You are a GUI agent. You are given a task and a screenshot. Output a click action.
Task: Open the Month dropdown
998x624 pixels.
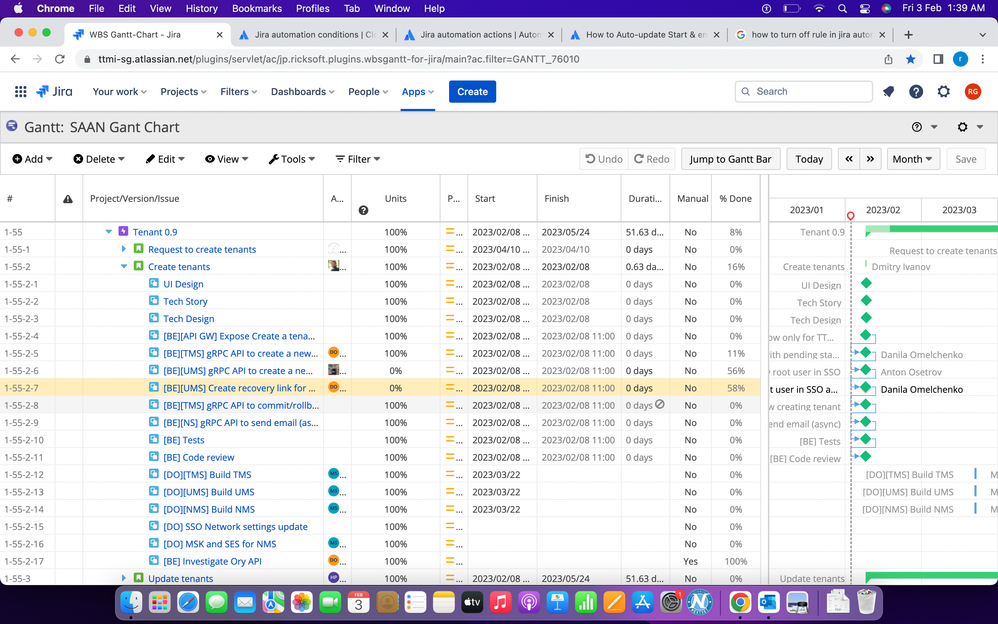(911, 158)
